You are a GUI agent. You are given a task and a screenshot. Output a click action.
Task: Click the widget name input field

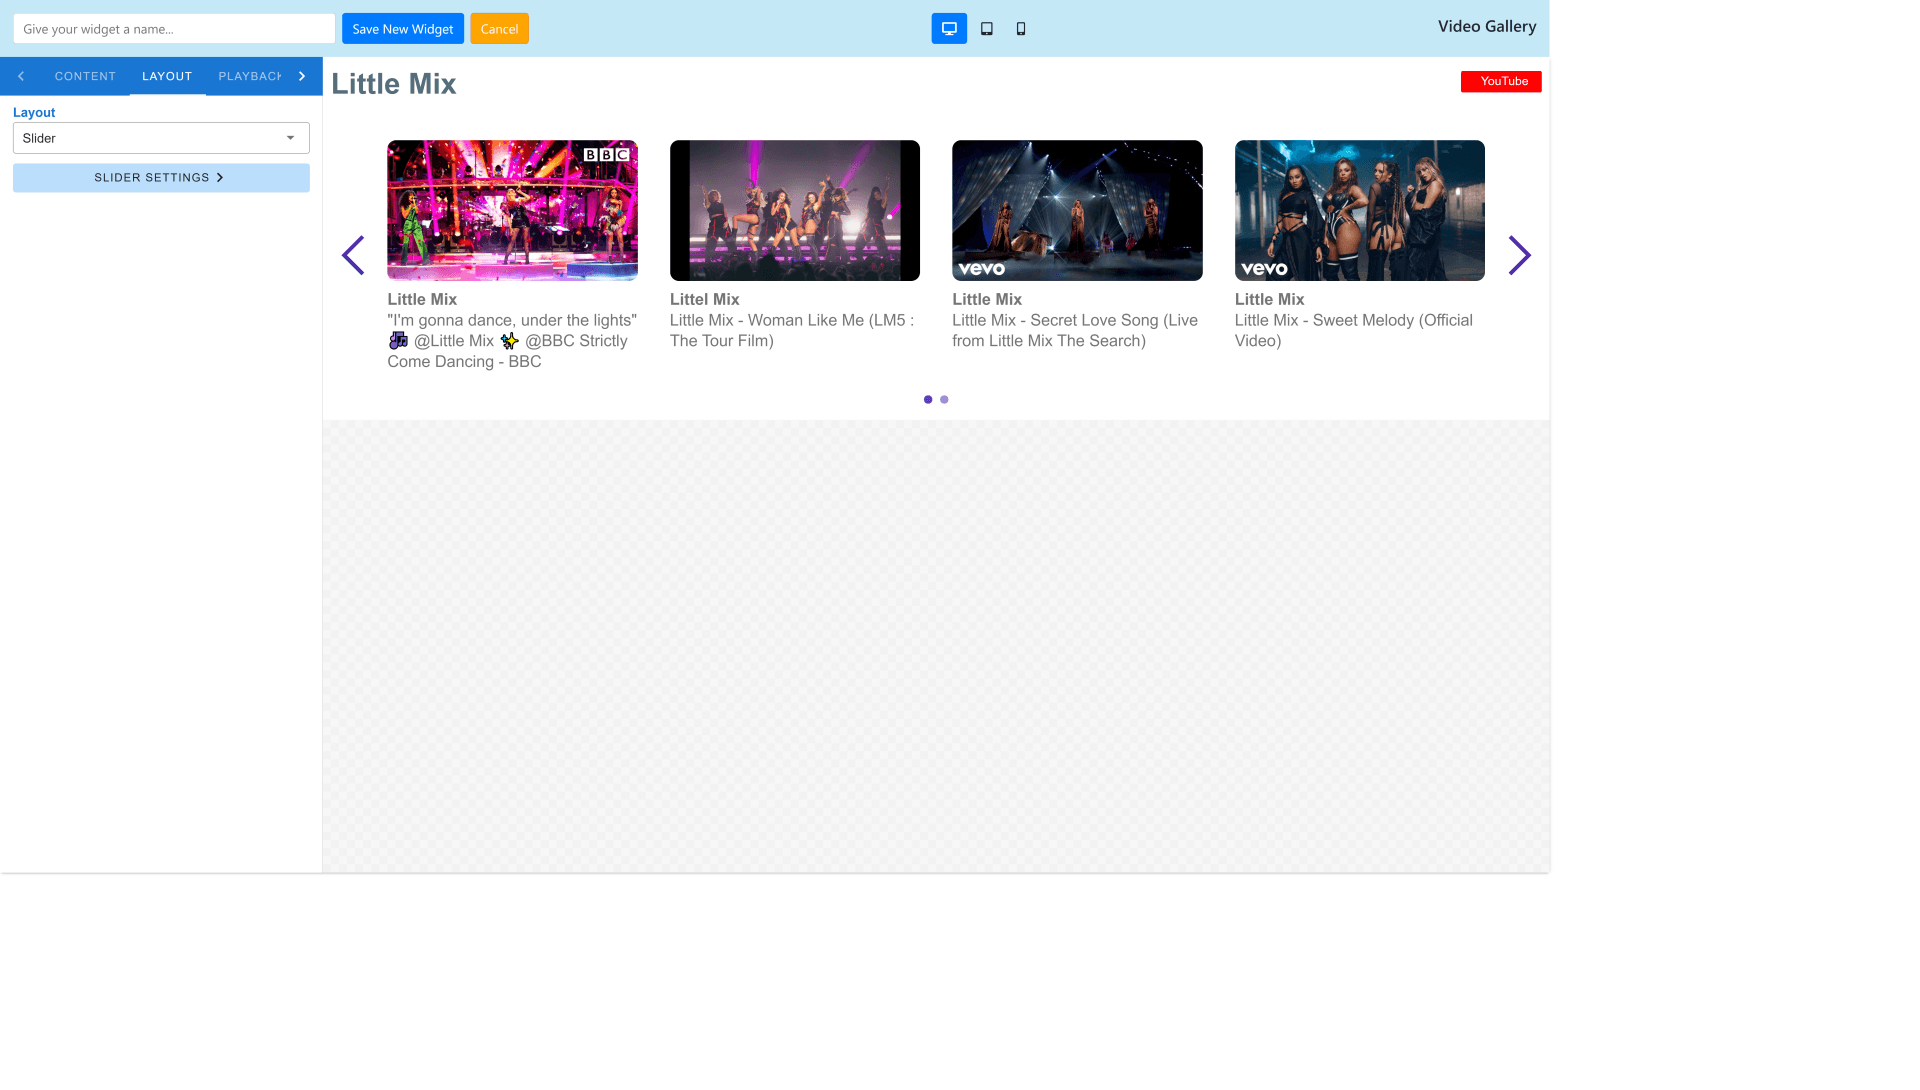pyautogui.click(x=173, y=28)
